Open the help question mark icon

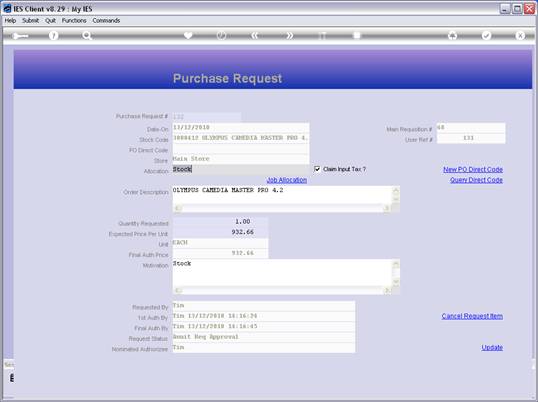click(x=53, y=36)
